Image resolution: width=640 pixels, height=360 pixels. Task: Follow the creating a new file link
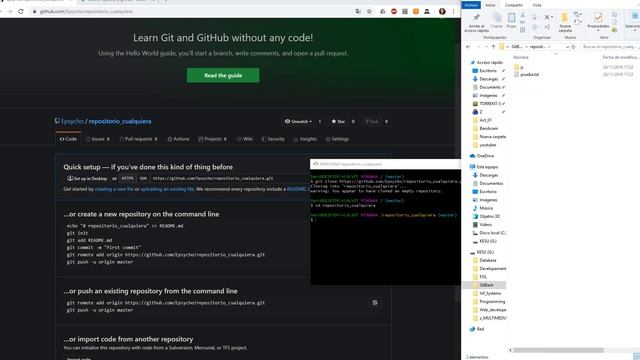(x=114, y=189)
